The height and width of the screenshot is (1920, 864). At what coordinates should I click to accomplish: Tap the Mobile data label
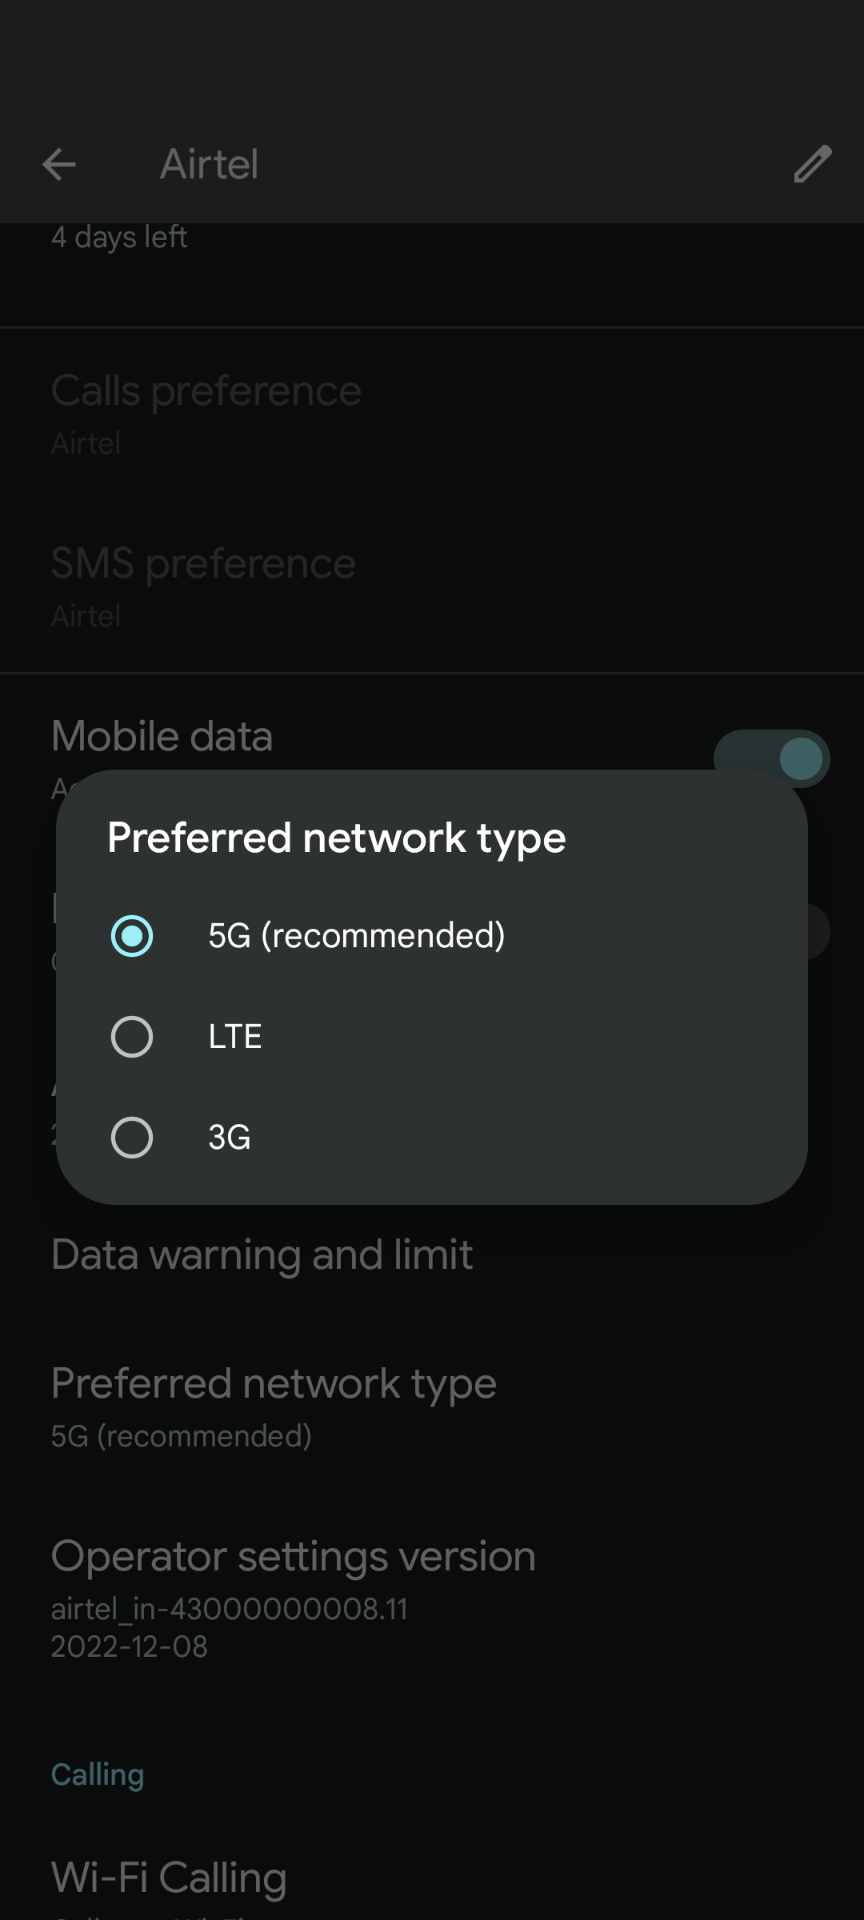[x=162, y=737]
